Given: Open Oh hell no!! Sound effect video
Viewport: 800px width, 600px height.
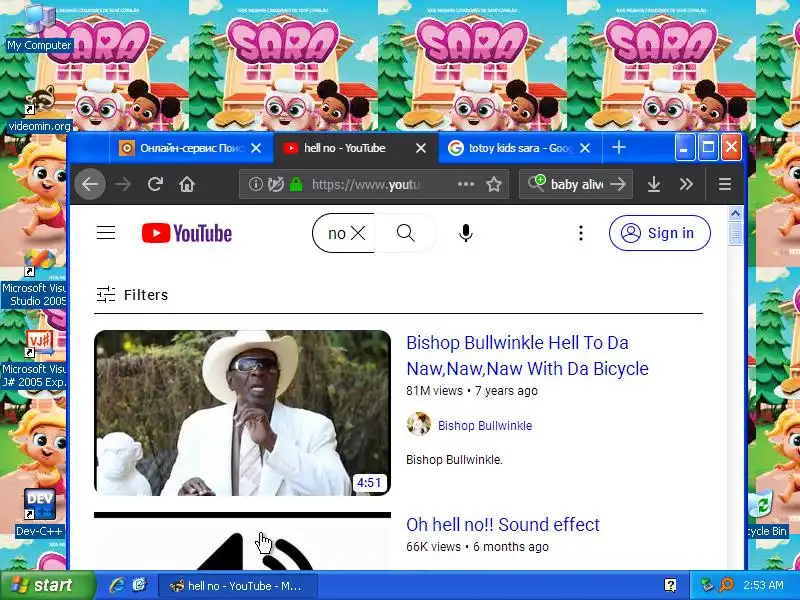Looking at the screenshot, I should pos(503,524).
